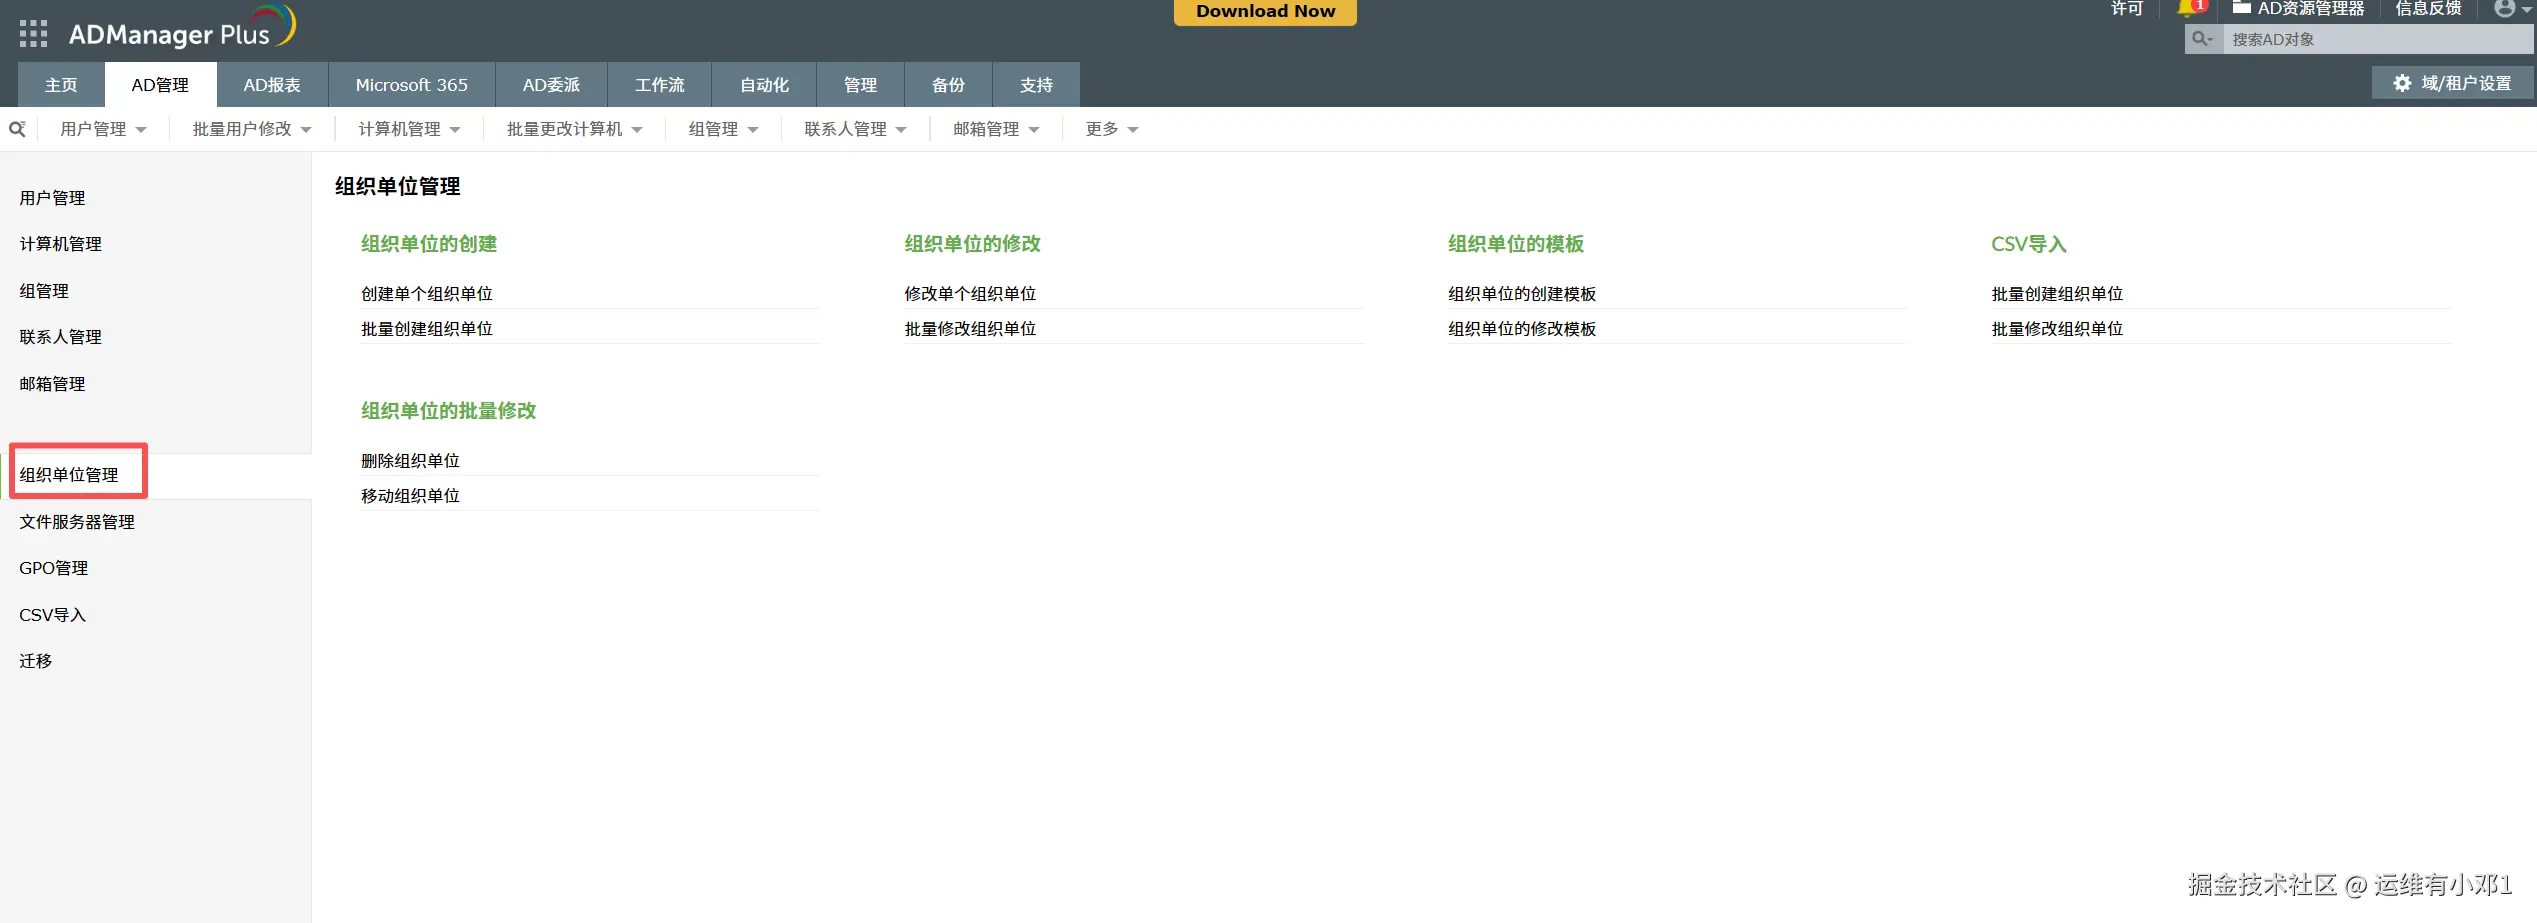Select 用户管理 in the left sidebar
Screen dimensions: 2537x923
tap(52, 198)
